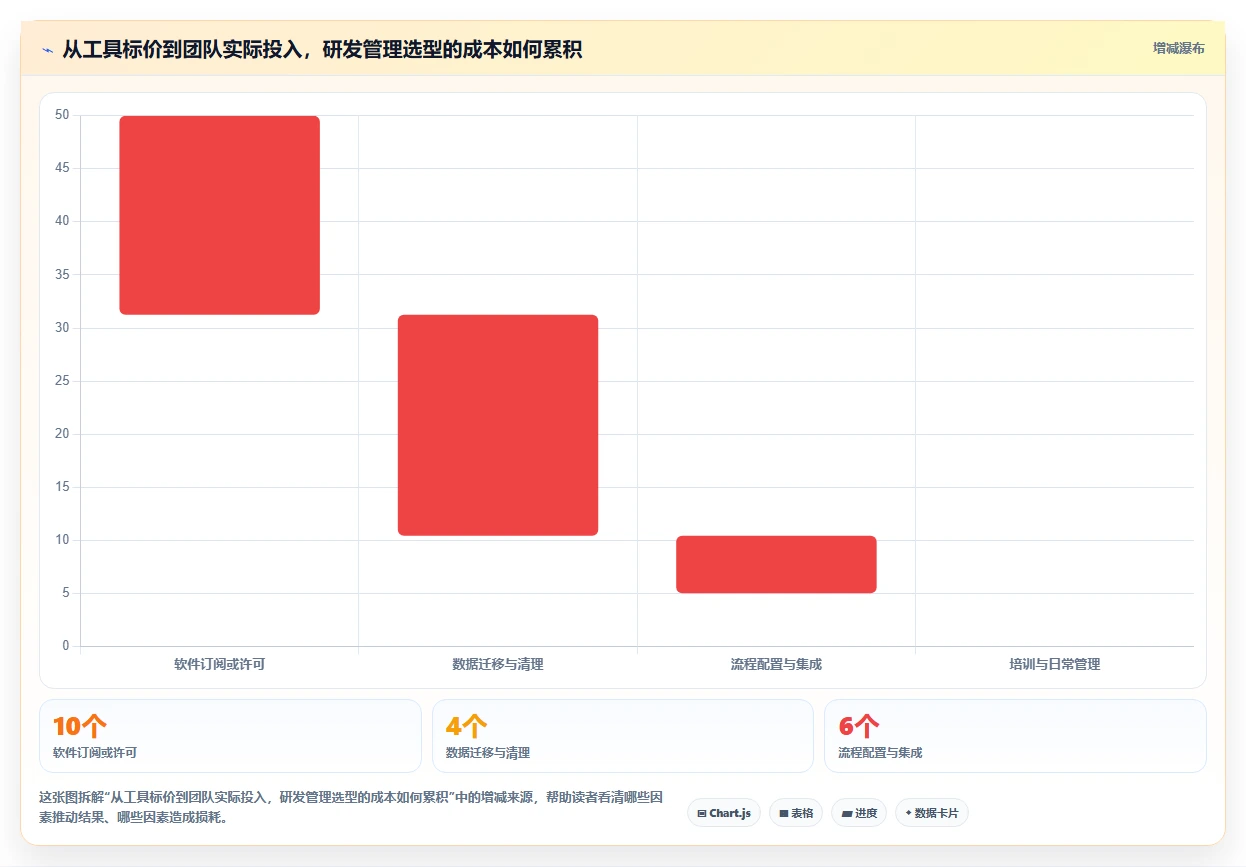Image resolution: width=1246 pixels, height=867 pixels.
Task: Click the y-axis value 35
Action: (62, 274)
